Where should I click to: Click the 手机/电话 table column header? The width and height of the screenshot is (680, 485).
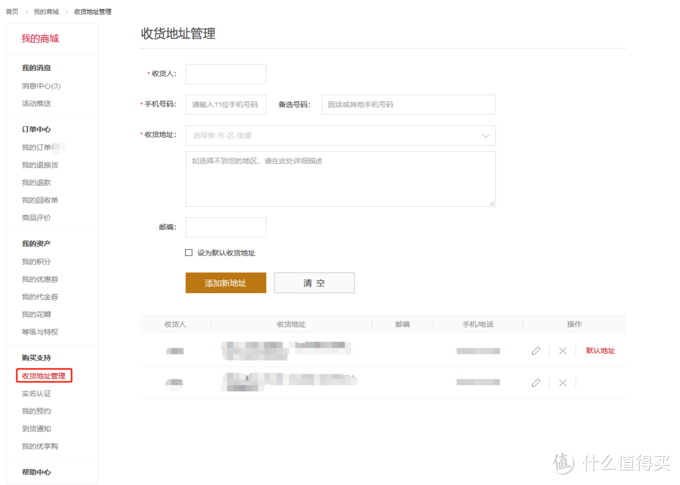478,324
